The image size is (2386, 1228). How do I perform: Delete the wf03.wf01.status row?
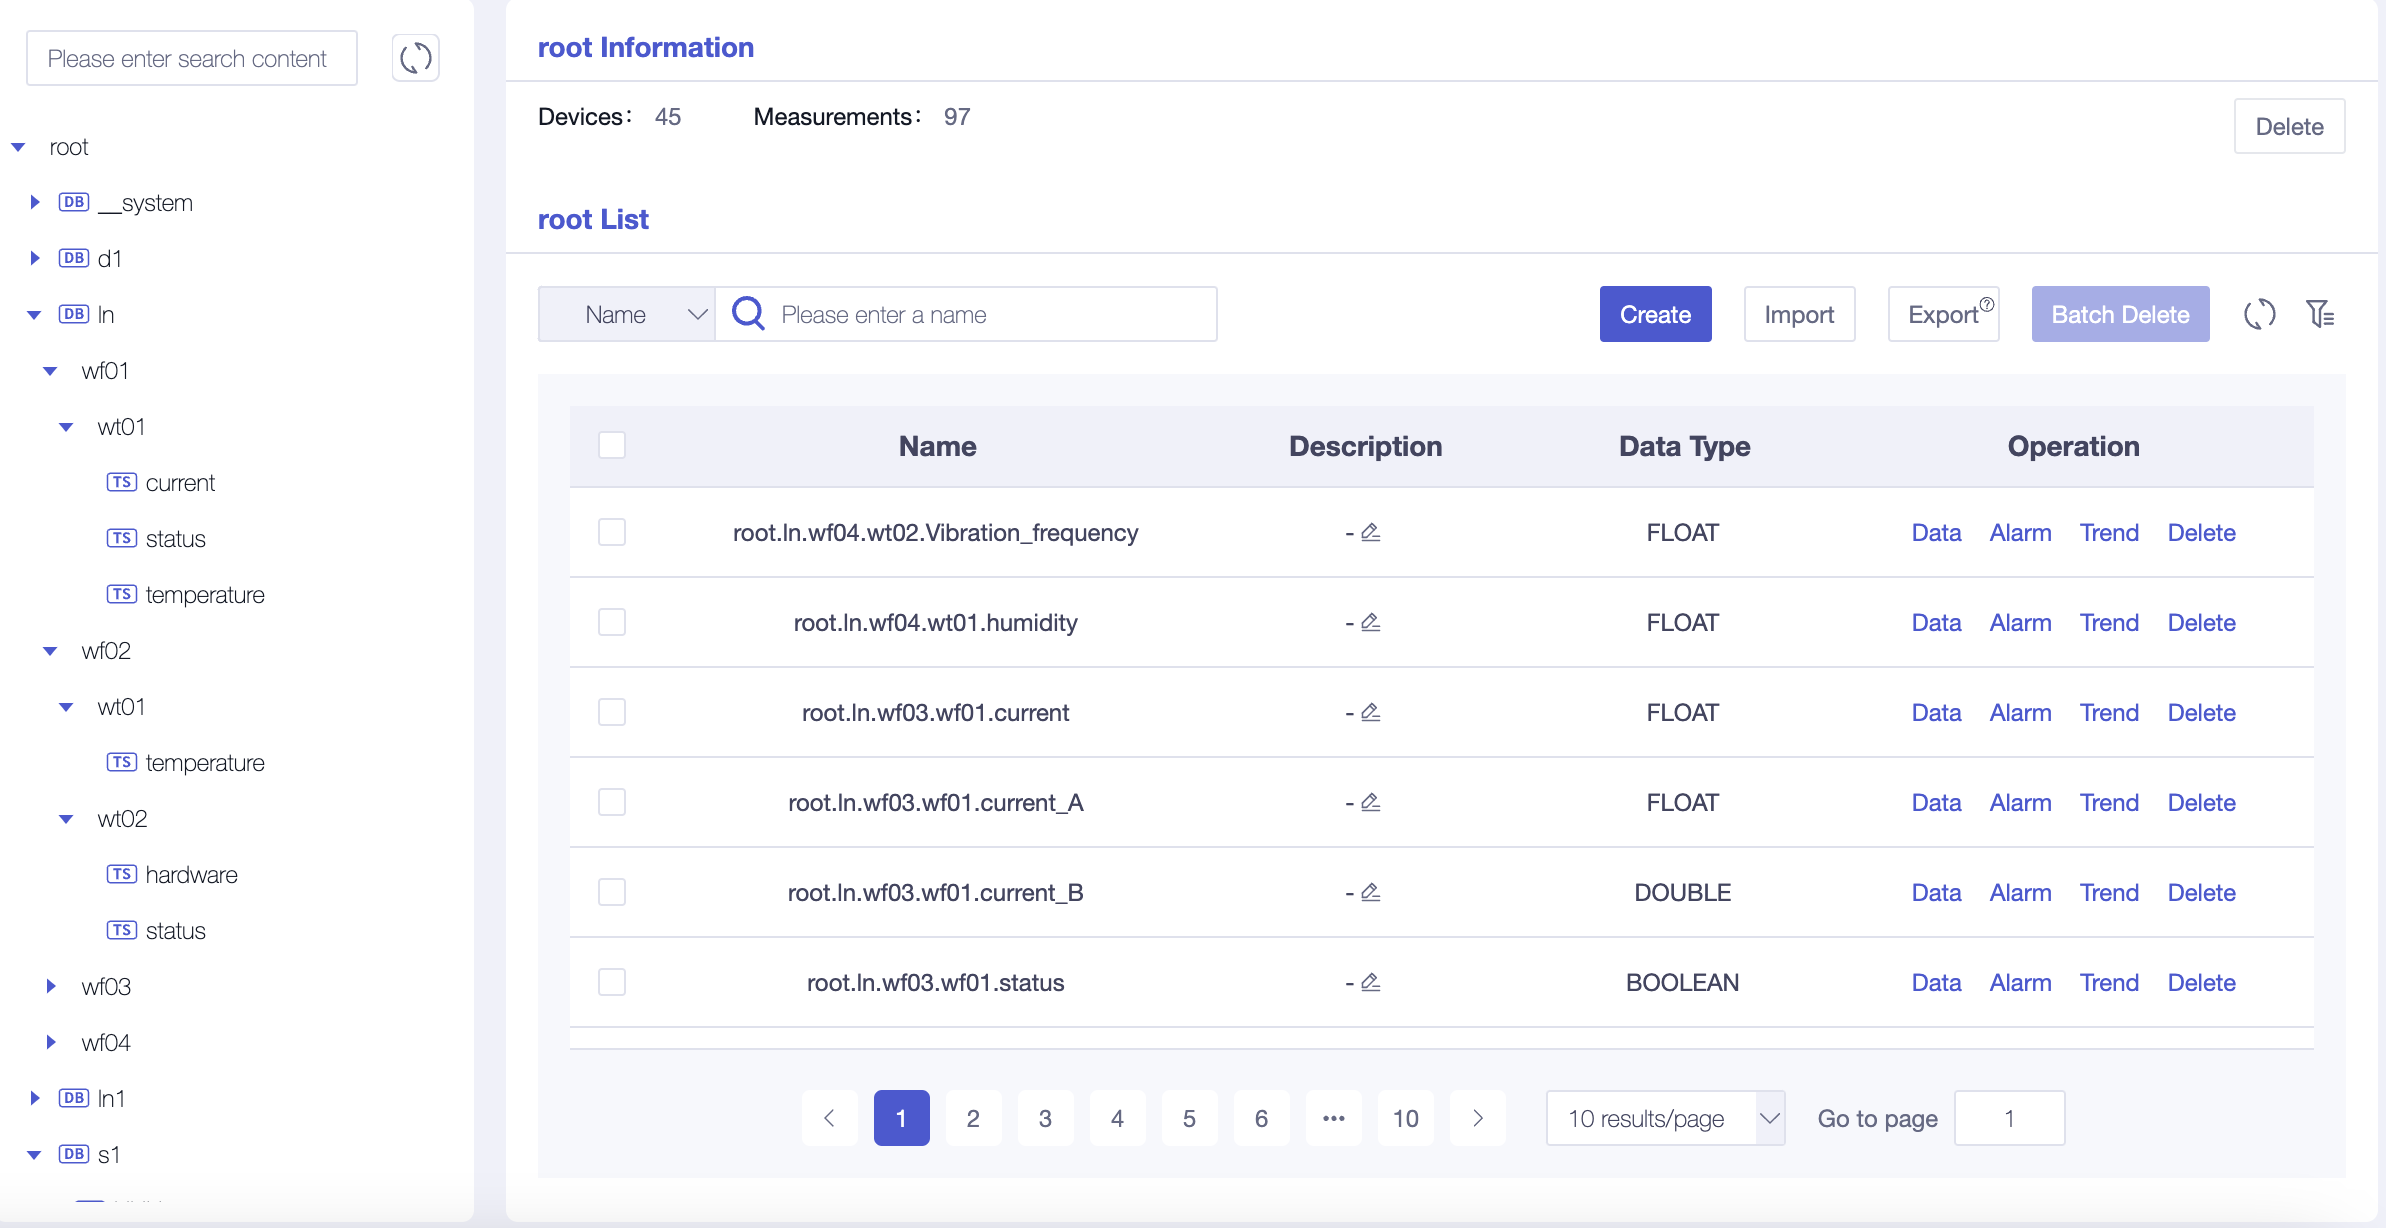click(2201, 982)
